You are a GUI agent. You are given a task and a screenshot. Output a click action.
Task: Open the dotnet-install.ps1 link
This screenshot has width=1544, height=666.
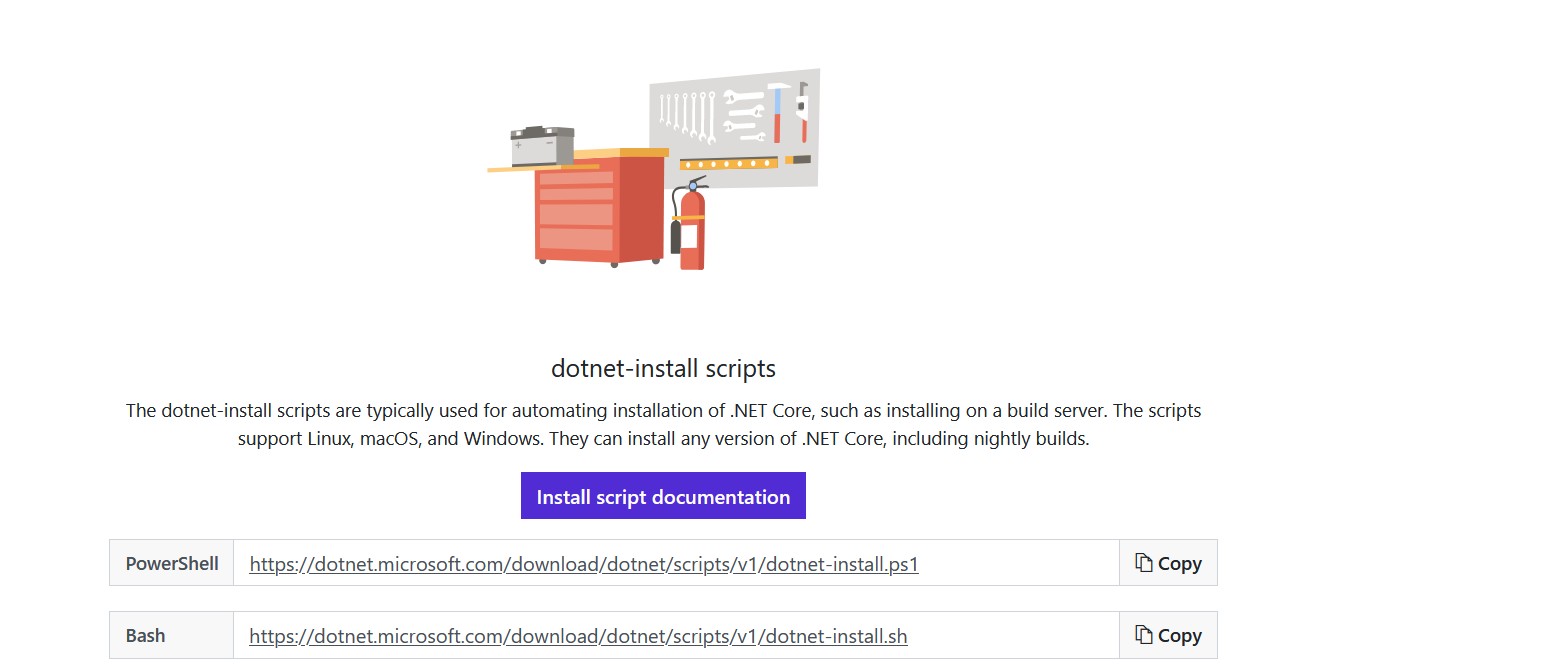click(x=583, y=563)
